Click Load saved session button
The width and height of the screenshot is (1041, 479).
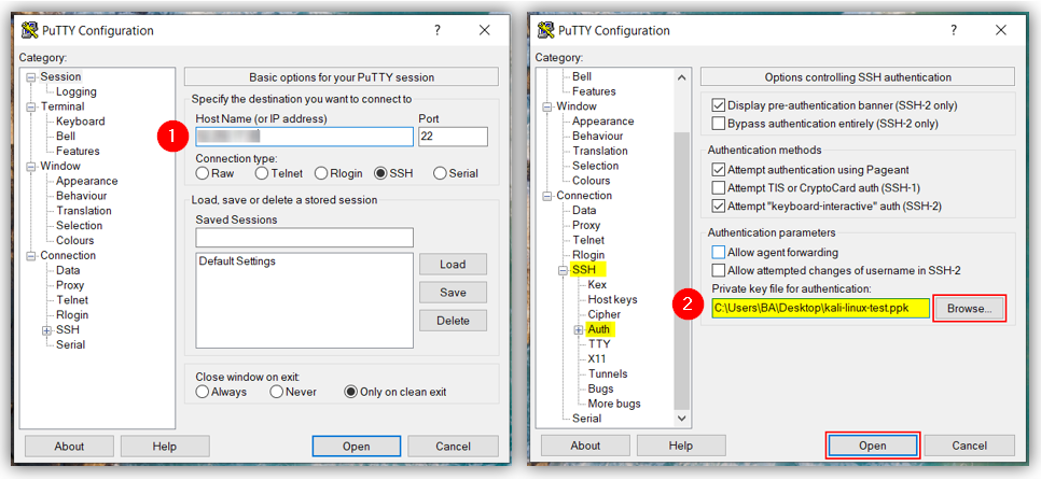click(x=453, y=264)
